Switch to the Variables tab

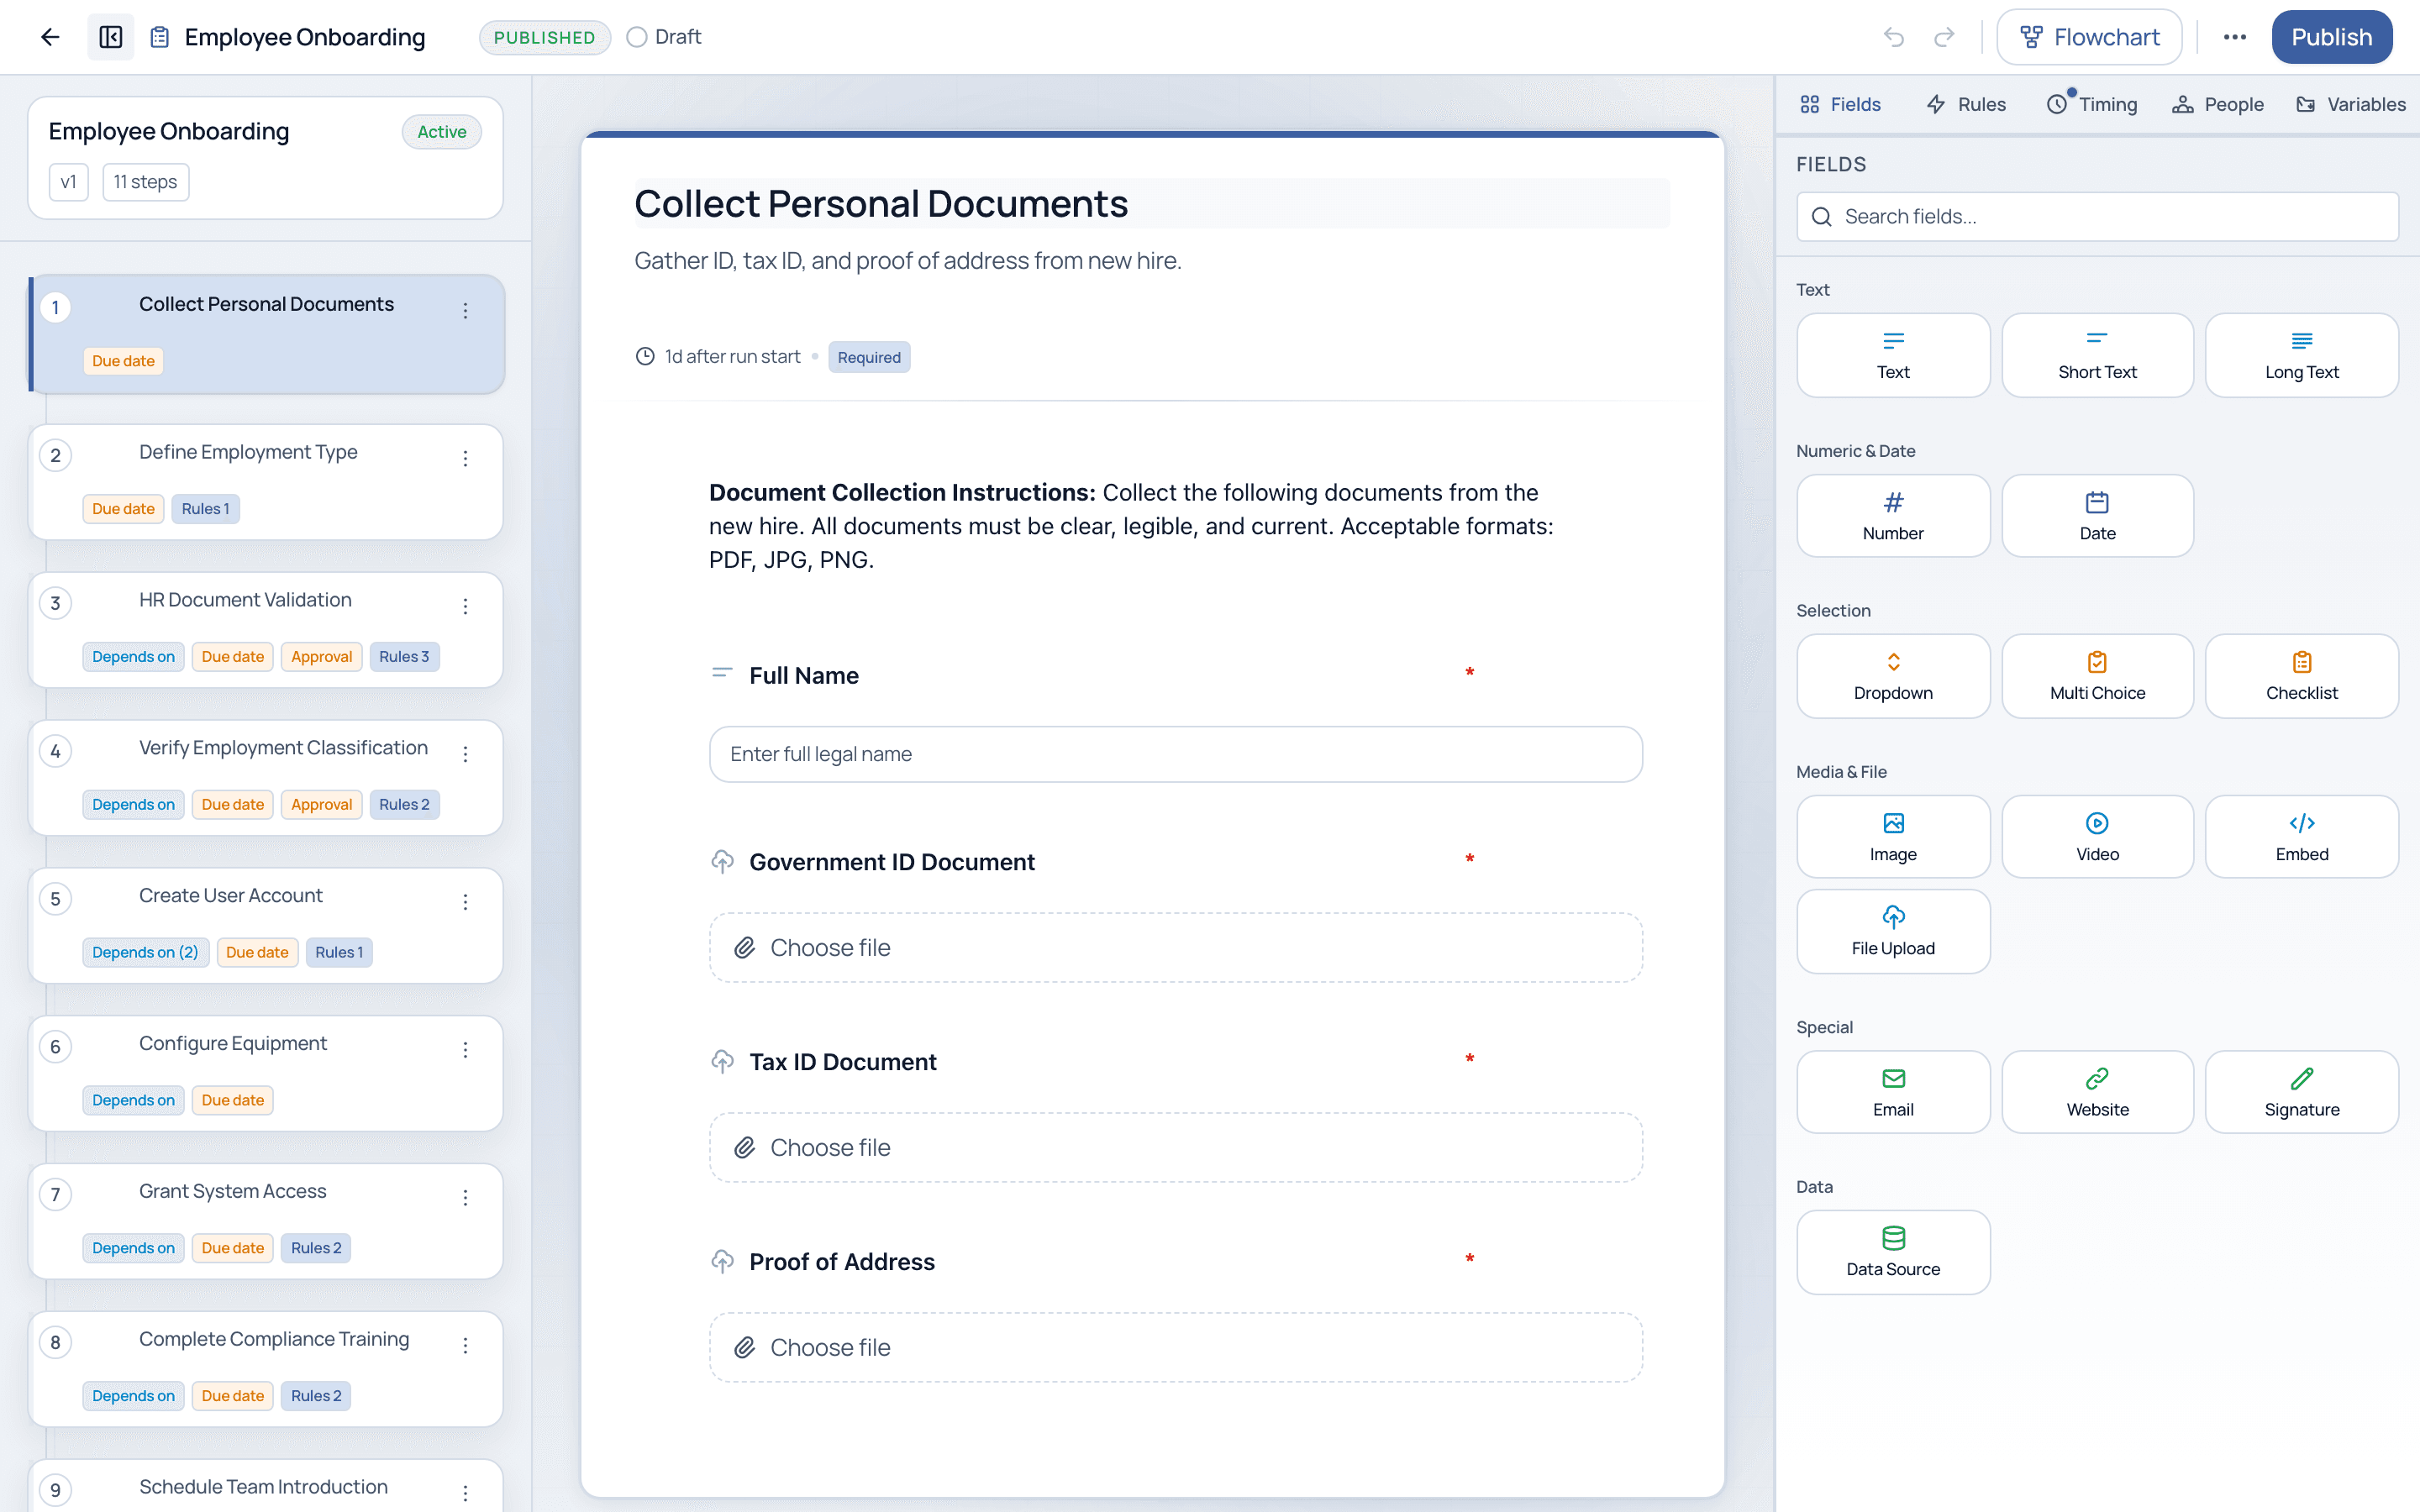2351,104
